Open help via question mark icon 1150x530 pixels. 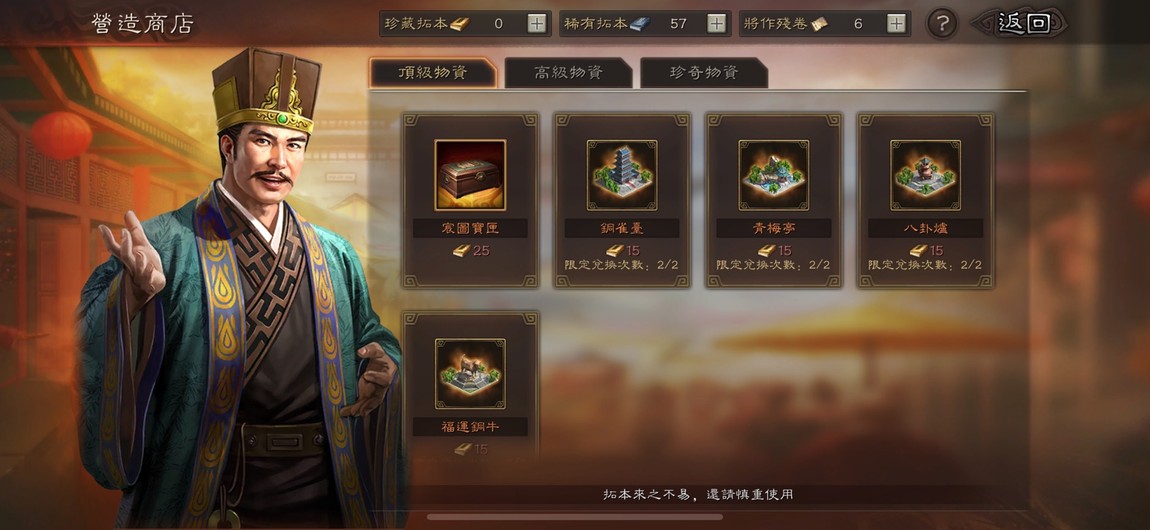coord(942,24)
